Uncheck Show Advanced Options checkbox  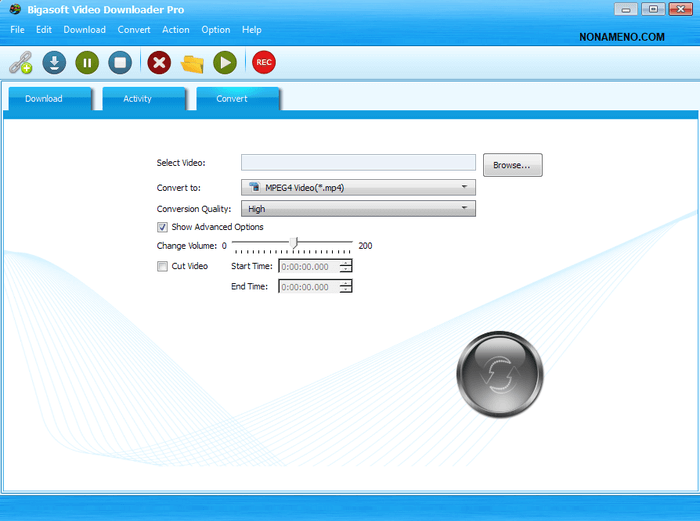pos(163,227)
